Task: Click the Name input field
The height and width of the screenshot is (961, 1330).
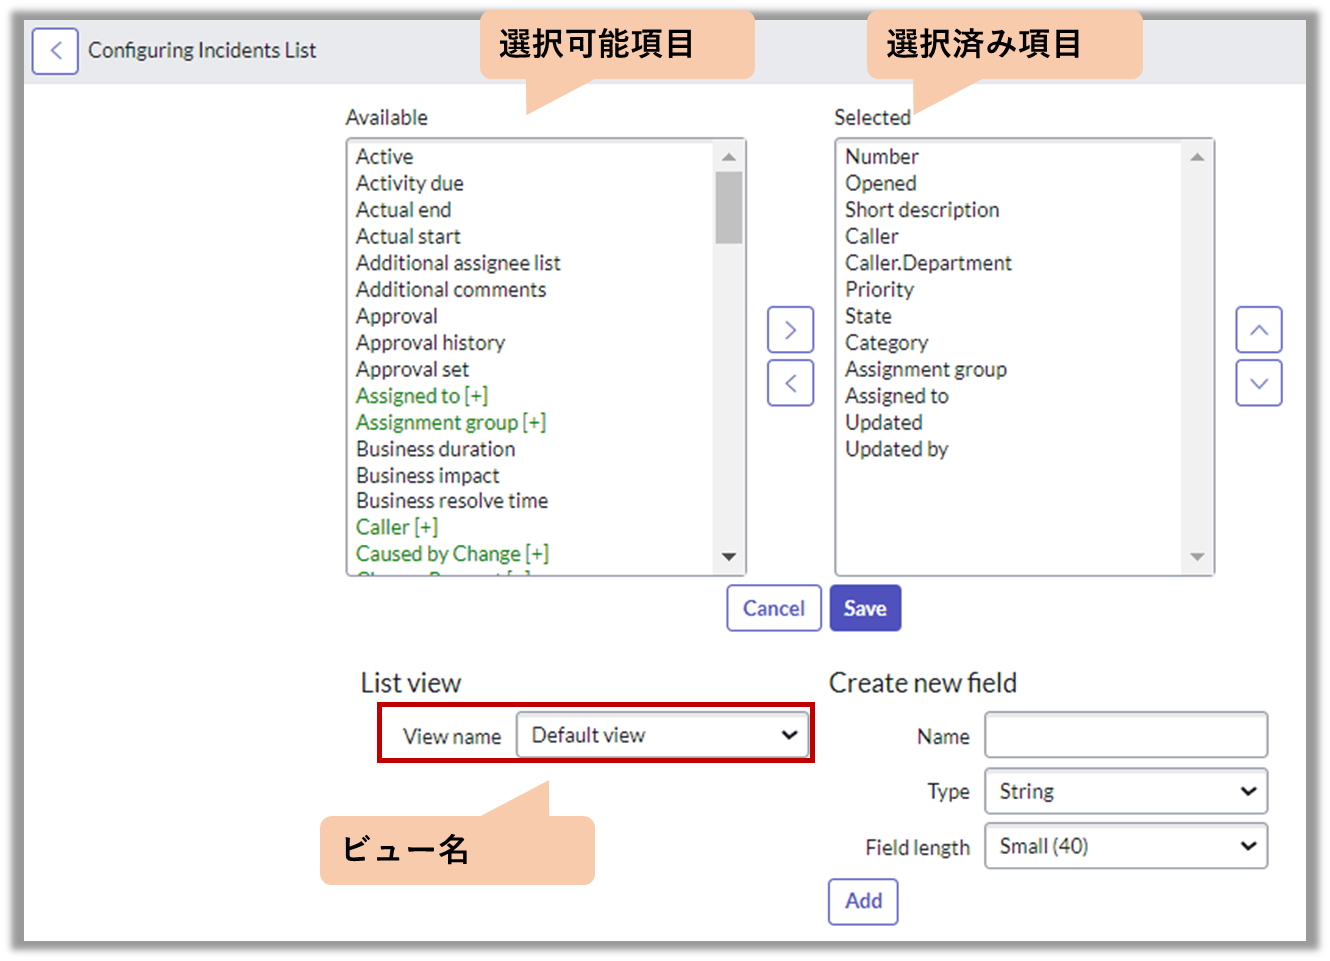Action: 1125,734
